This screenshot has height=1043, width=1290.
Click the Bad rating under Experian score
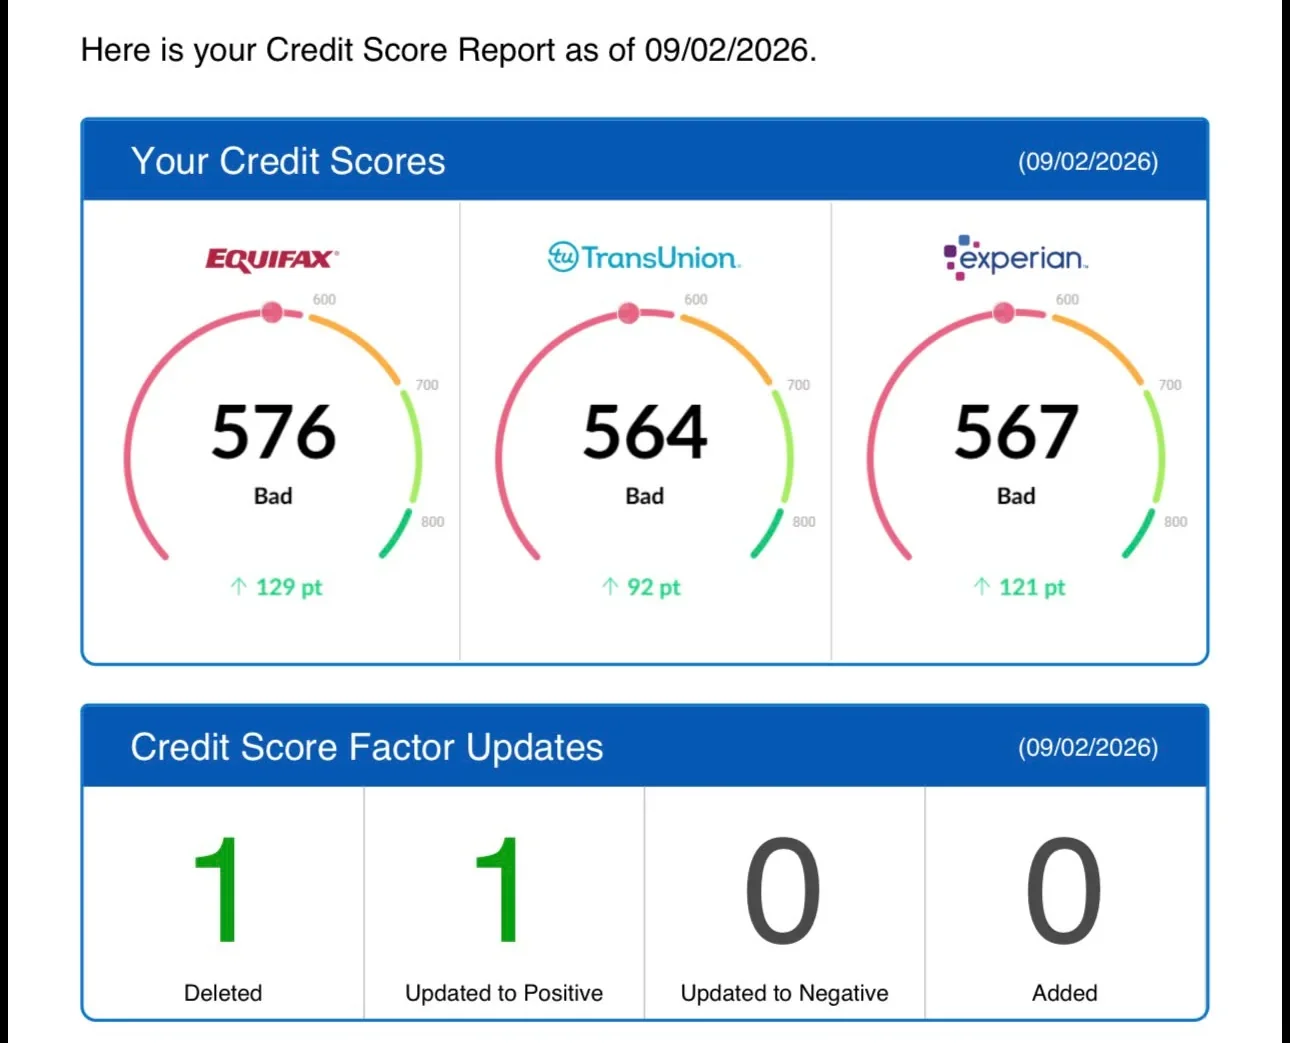tap(1016, 496)
